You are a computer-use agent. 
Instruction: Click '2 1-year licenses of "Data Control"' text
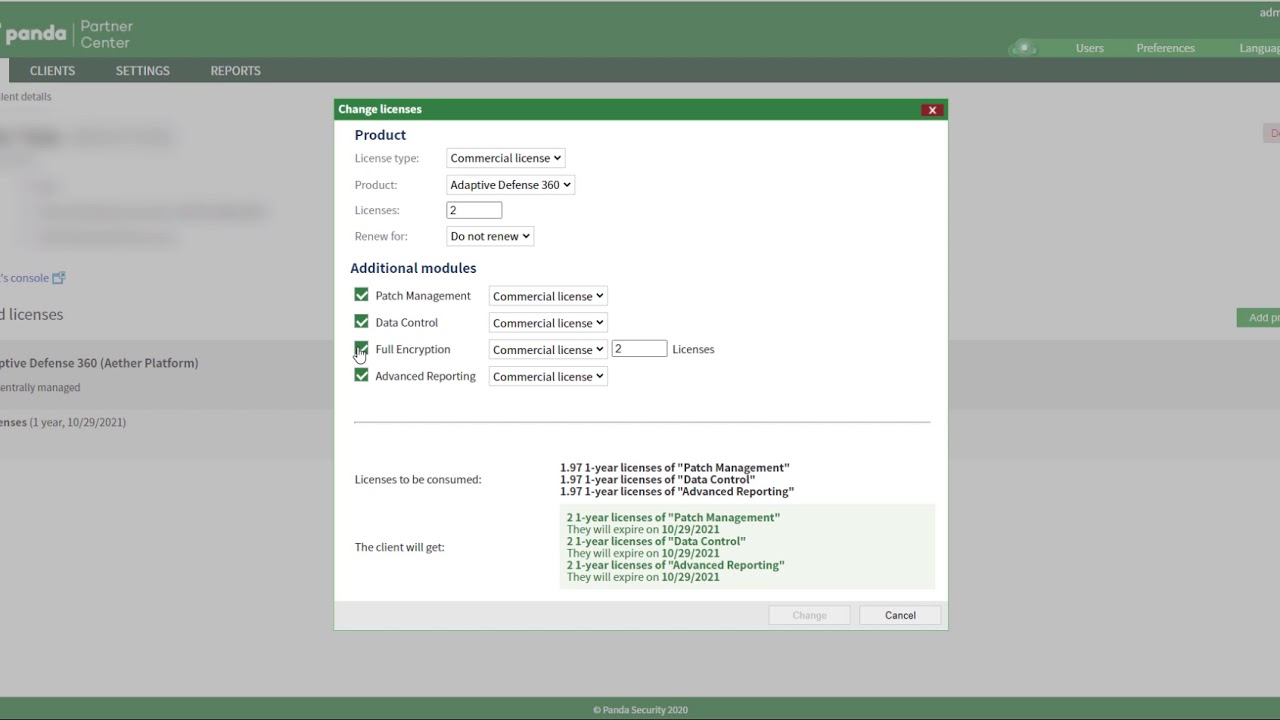[656, 541]
